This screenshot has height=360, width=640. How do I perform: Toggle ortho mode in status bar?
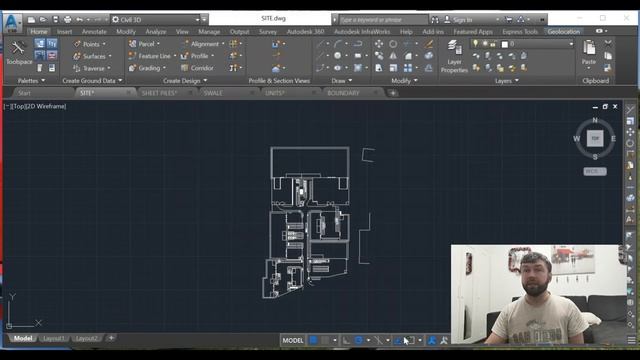click(x=346, y=340)
